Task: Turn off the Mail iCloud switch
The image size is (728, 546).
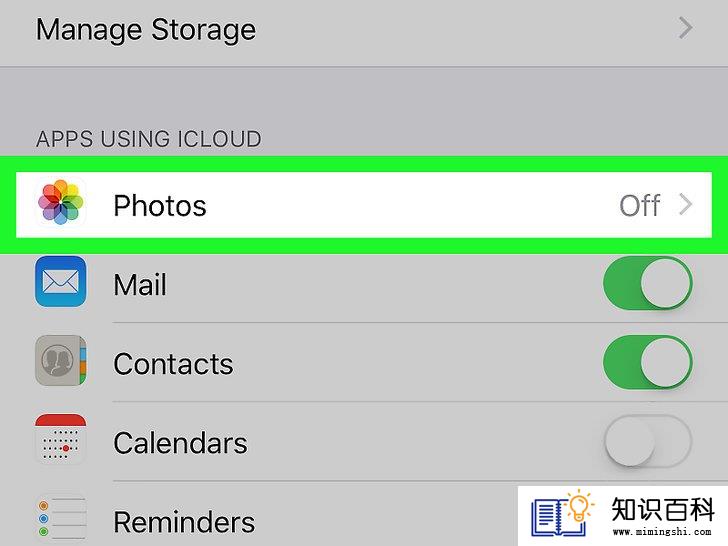Action: click(x=648, y=283)
